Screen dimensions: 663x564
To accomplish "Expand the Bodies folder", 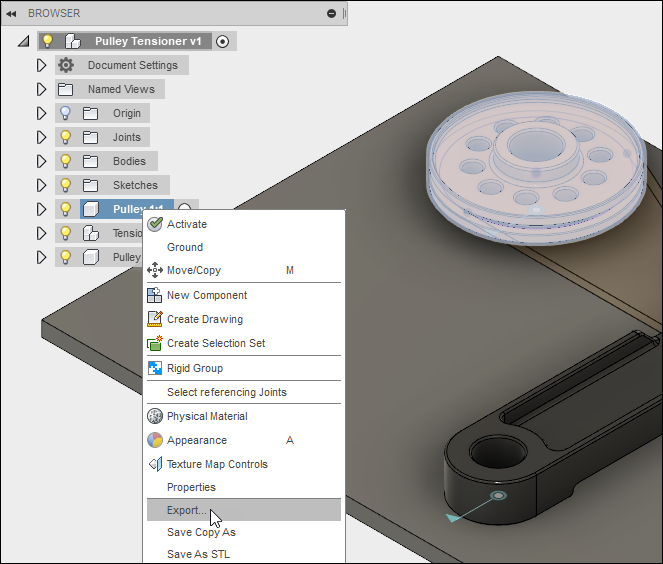I will [x=41, y=161].
